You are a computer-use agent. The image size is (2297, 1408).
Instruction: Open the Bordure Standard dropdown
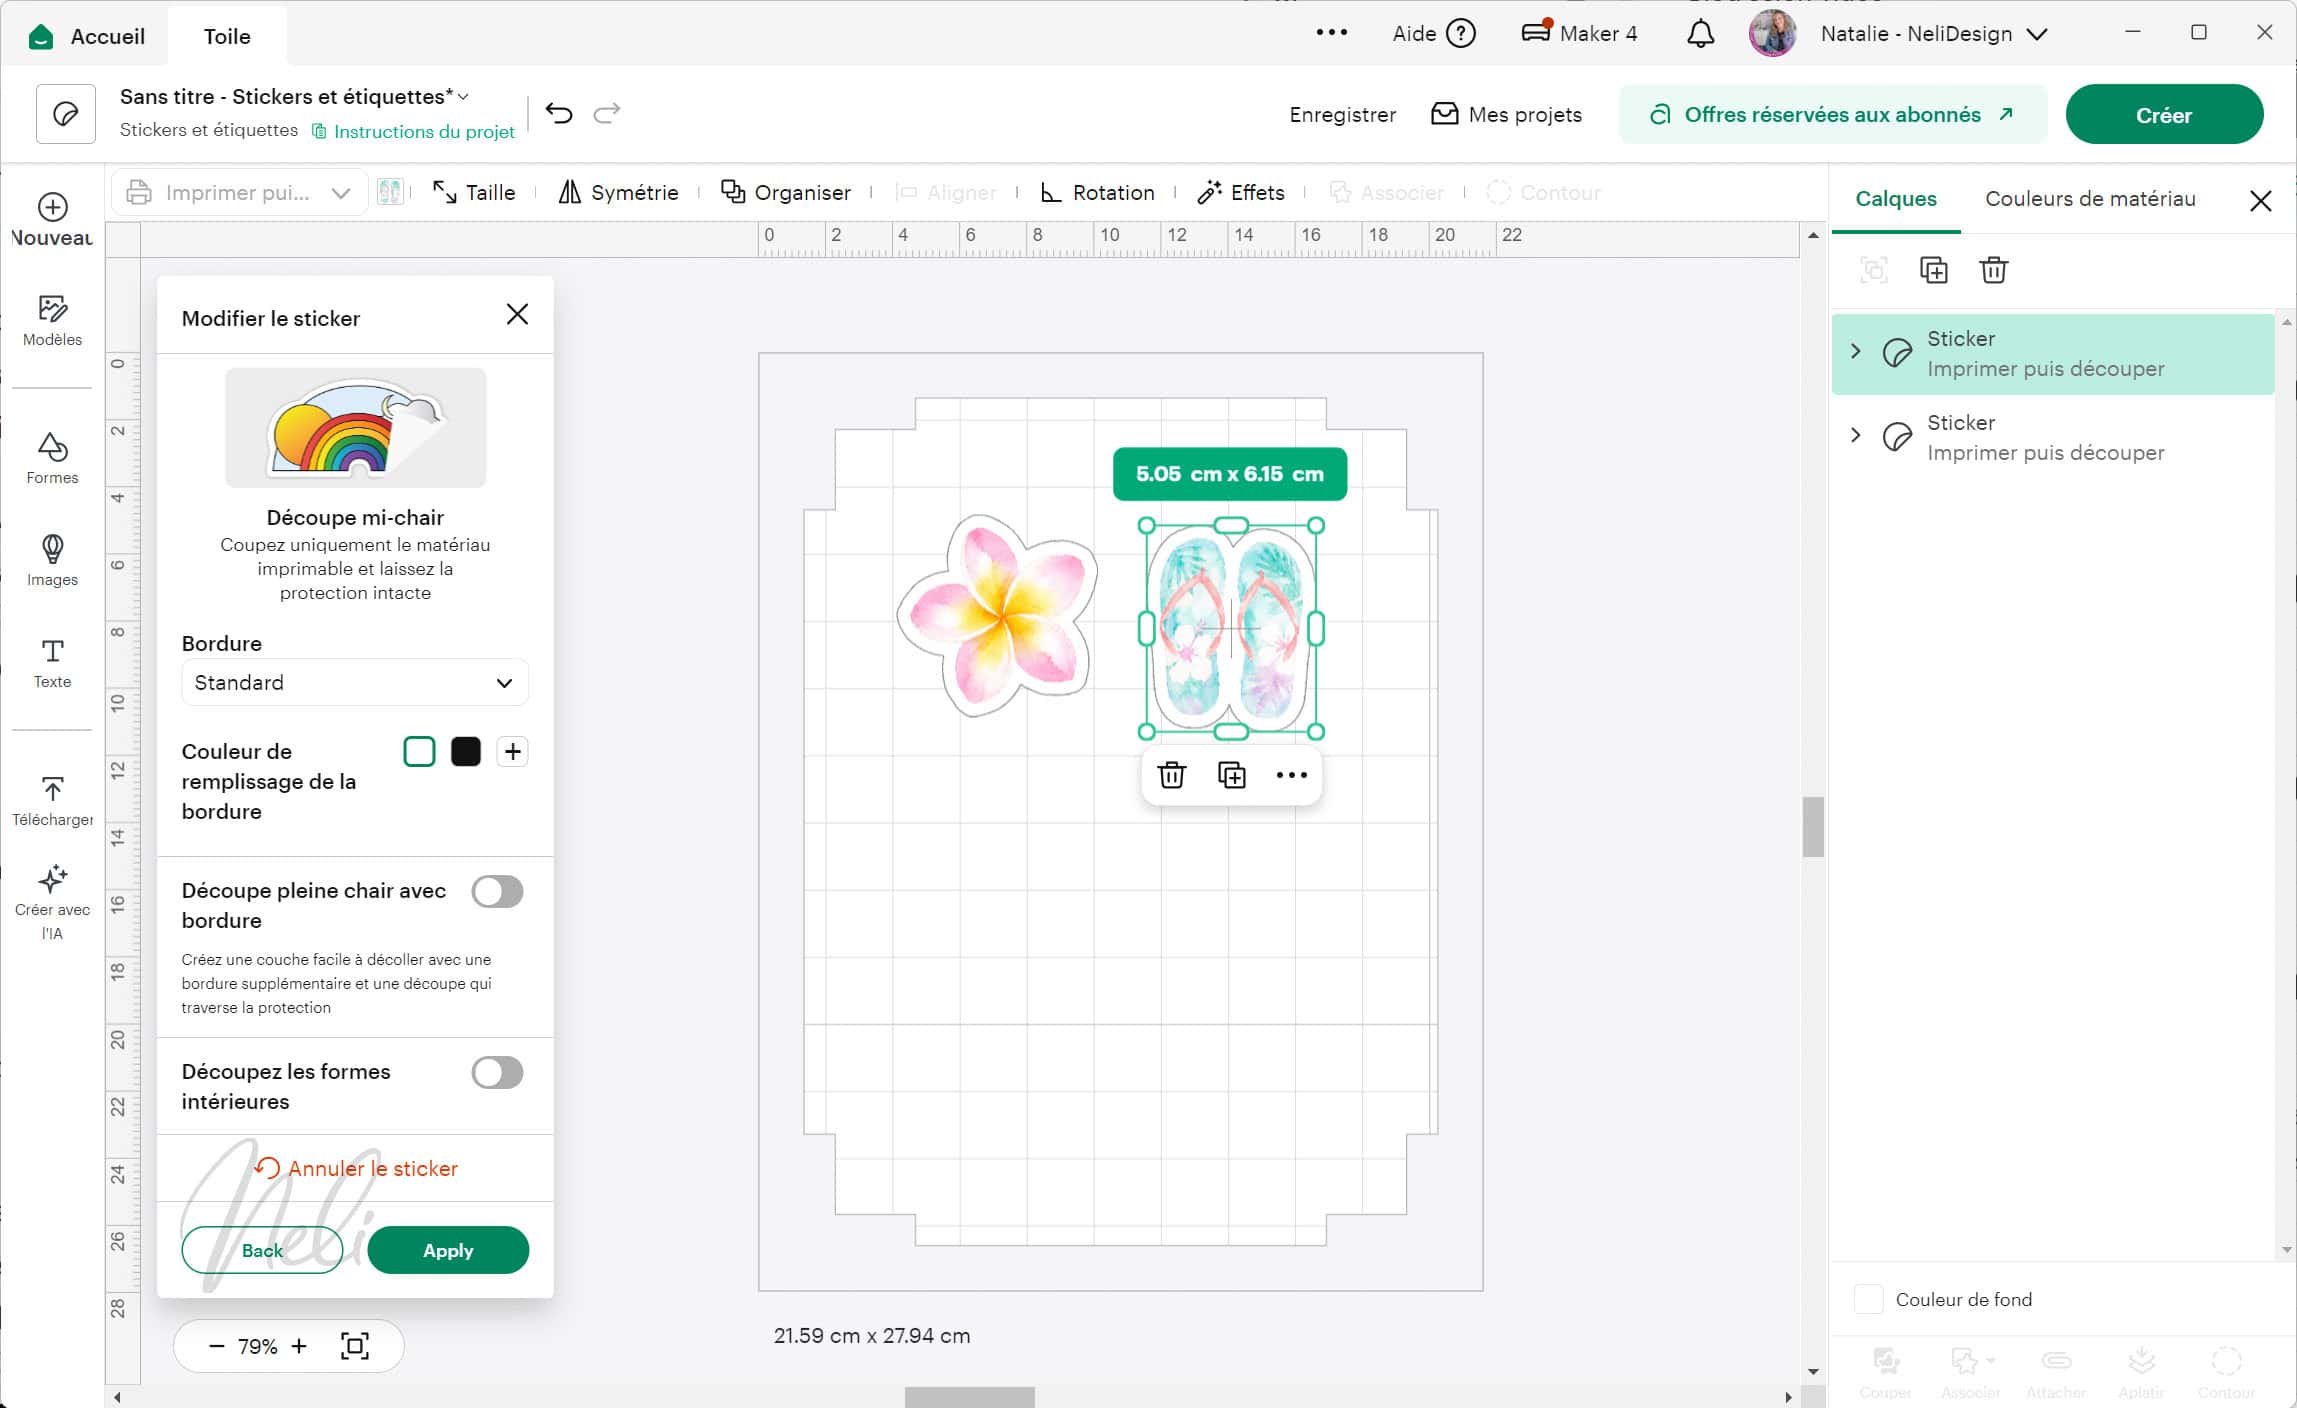[354, 682]
